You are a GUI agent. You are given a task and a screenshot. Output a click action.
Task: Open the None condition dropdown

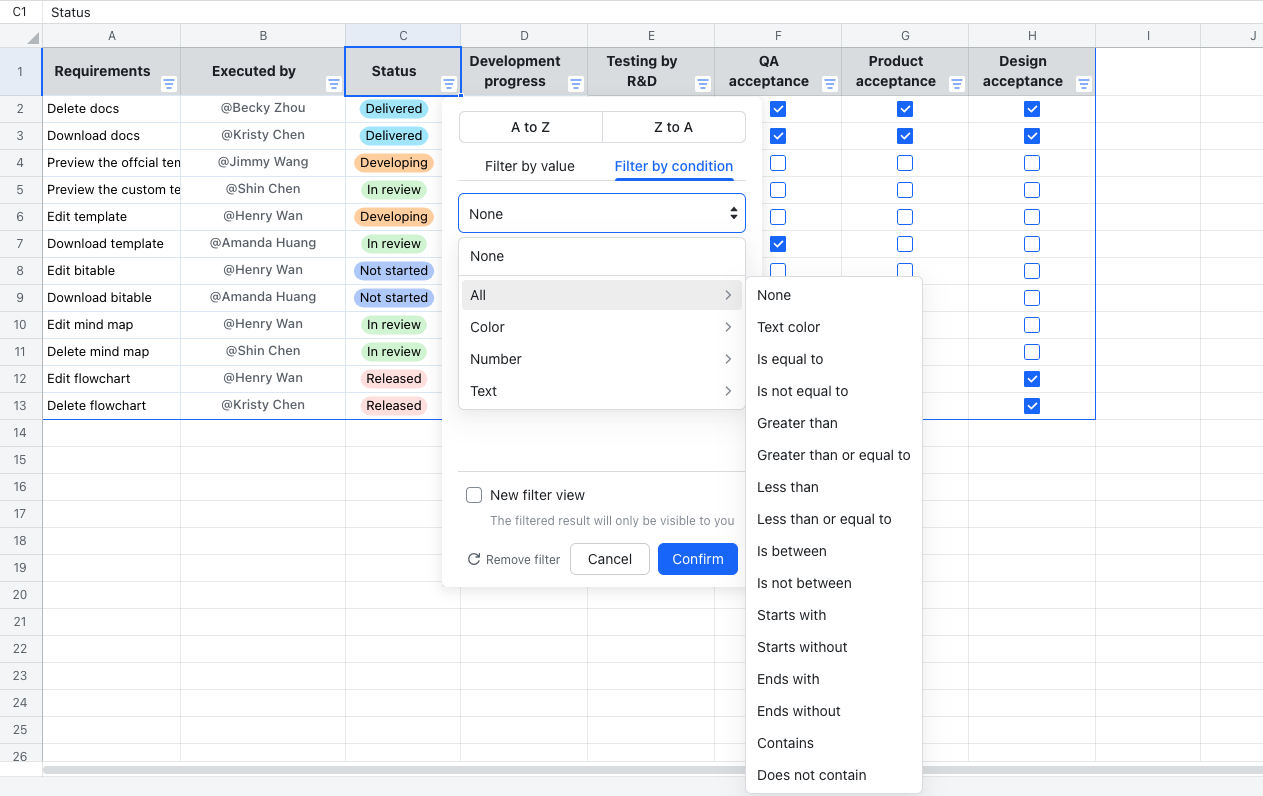(x=601, y=213)
